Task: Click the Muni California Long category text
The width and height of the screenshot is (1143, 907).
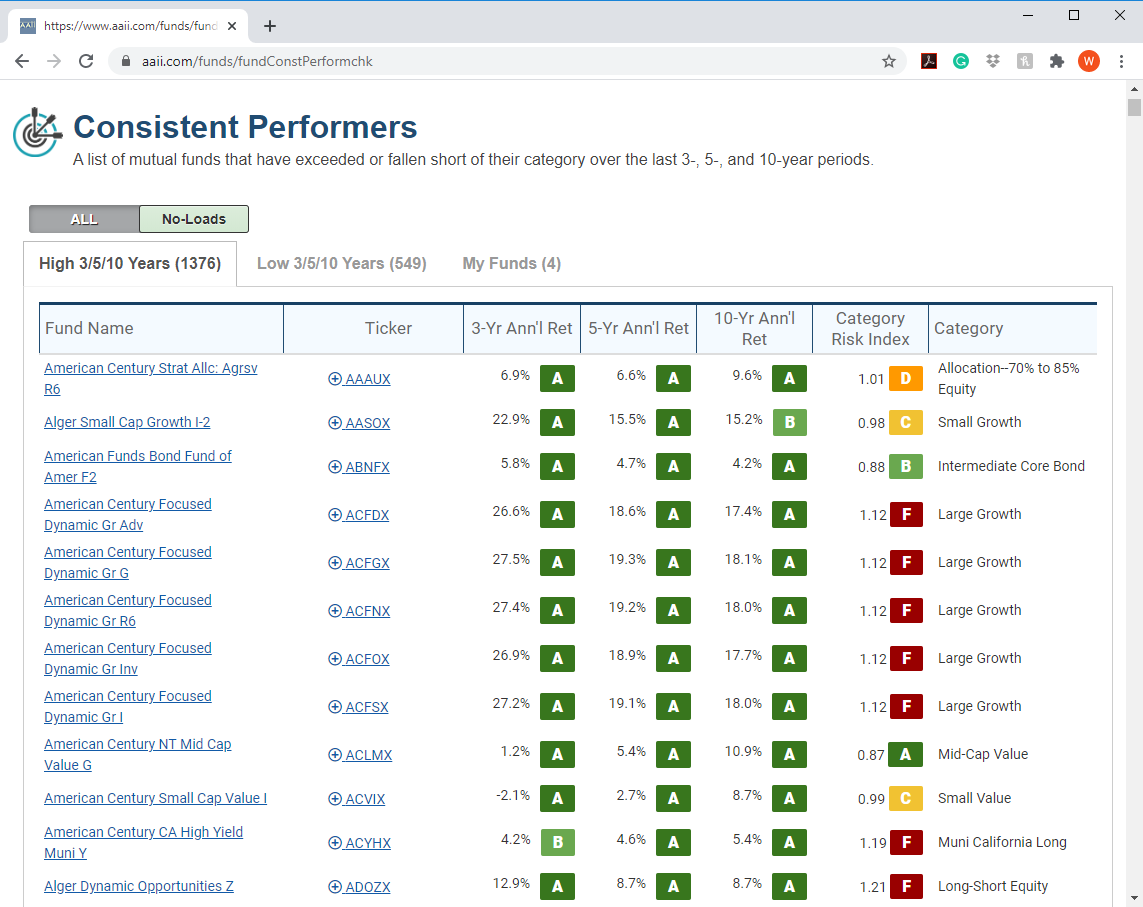Action: (1002, 842)
